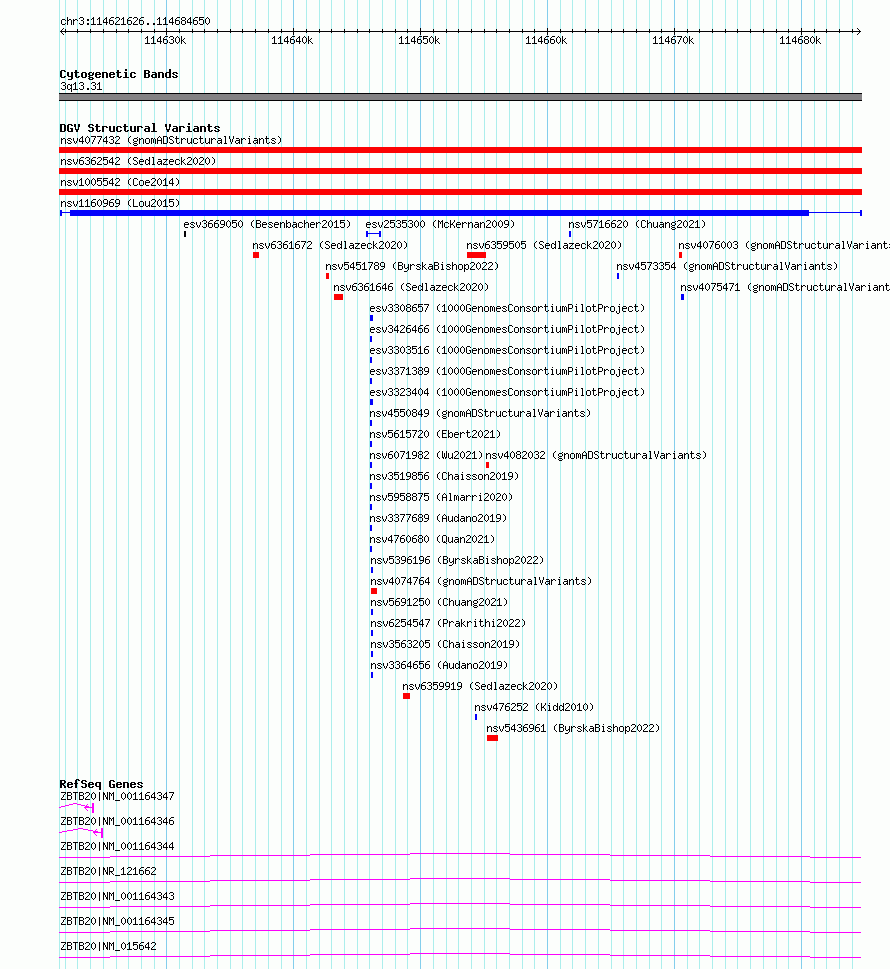Click the Cytogenetic Bands track heading
The image size is (890, 969).
(119, 74)
